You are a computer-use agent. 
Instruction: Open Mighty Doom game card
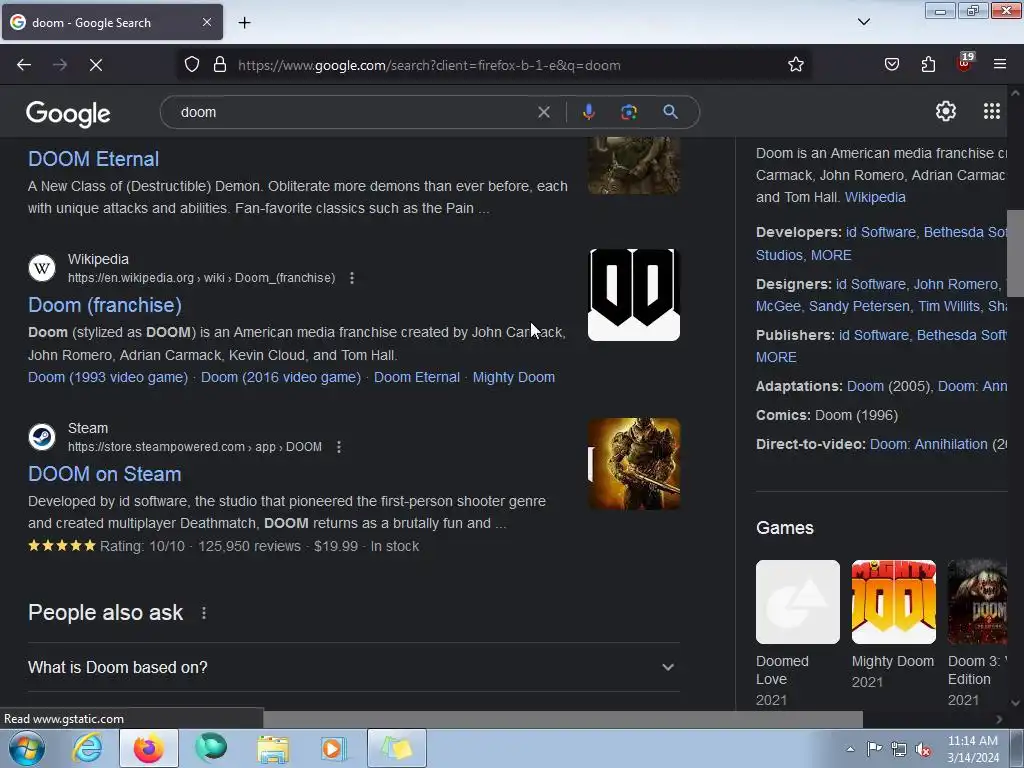(893, 624)
